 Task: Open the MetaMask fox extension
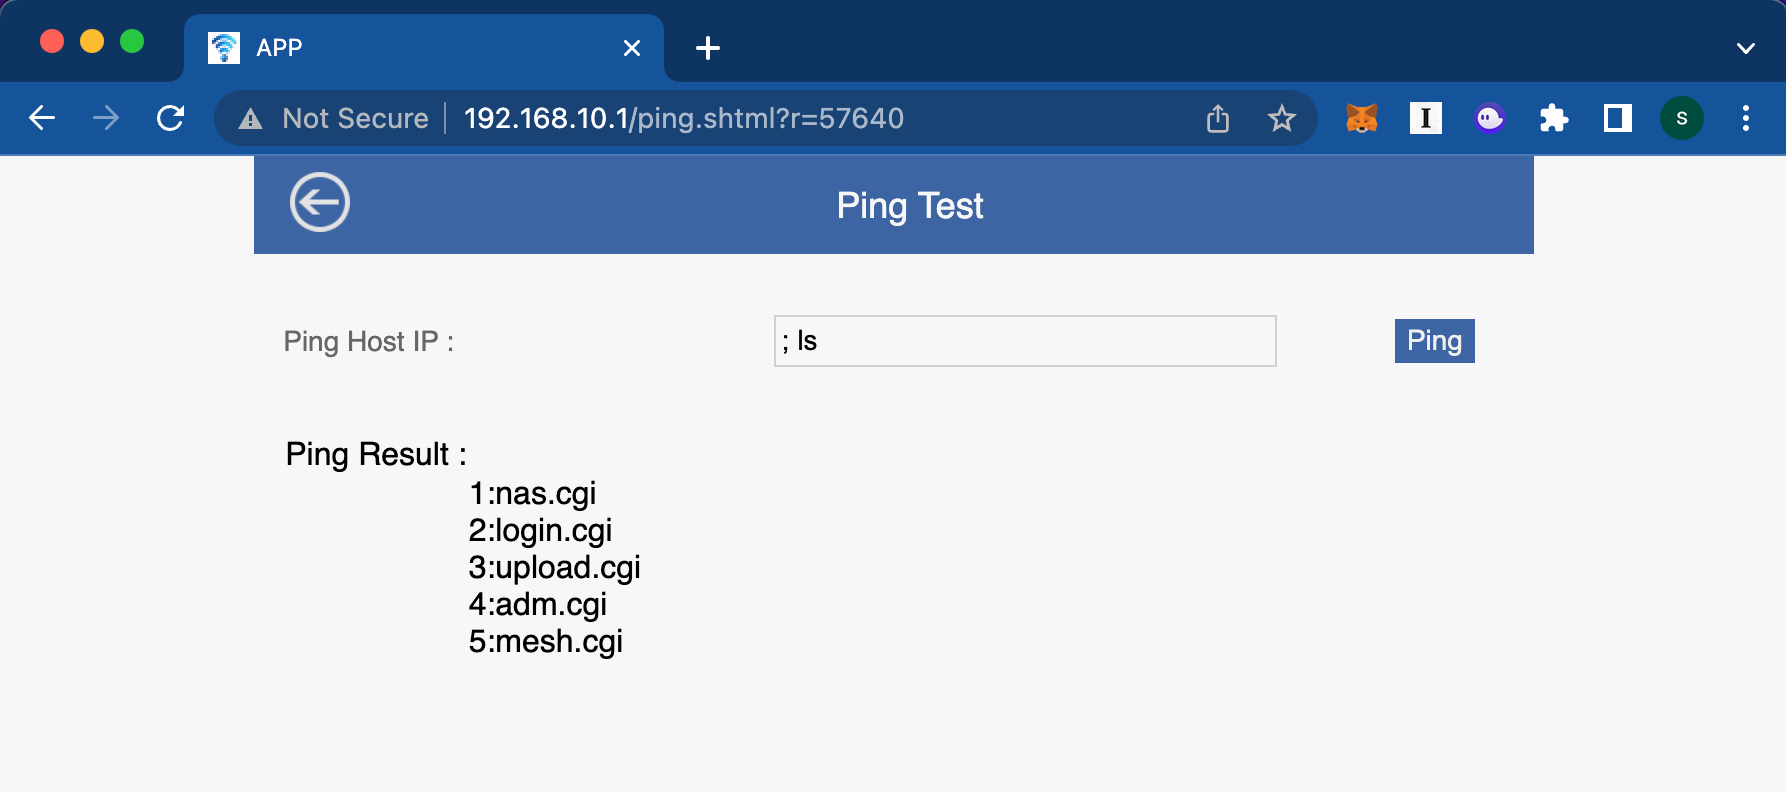click(x=1361, y=118)
